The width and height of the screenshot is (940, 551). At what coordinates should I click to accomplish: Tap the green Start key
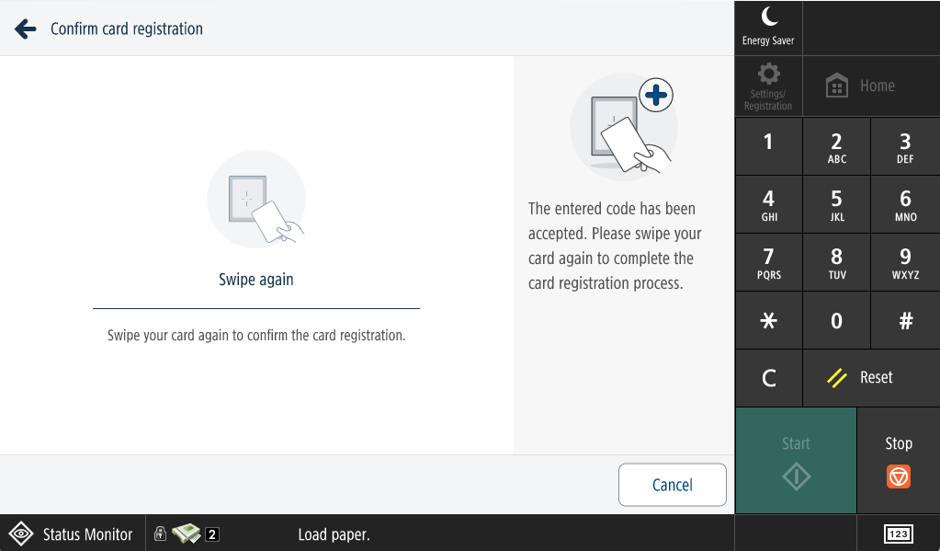(796, 460)
